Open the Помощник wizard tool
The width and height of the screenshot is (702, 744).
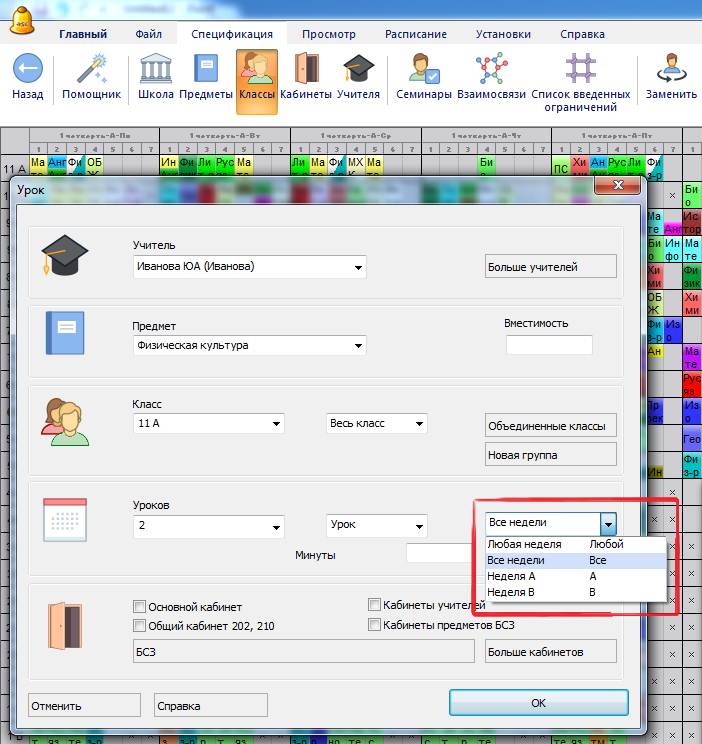[92, 70]
